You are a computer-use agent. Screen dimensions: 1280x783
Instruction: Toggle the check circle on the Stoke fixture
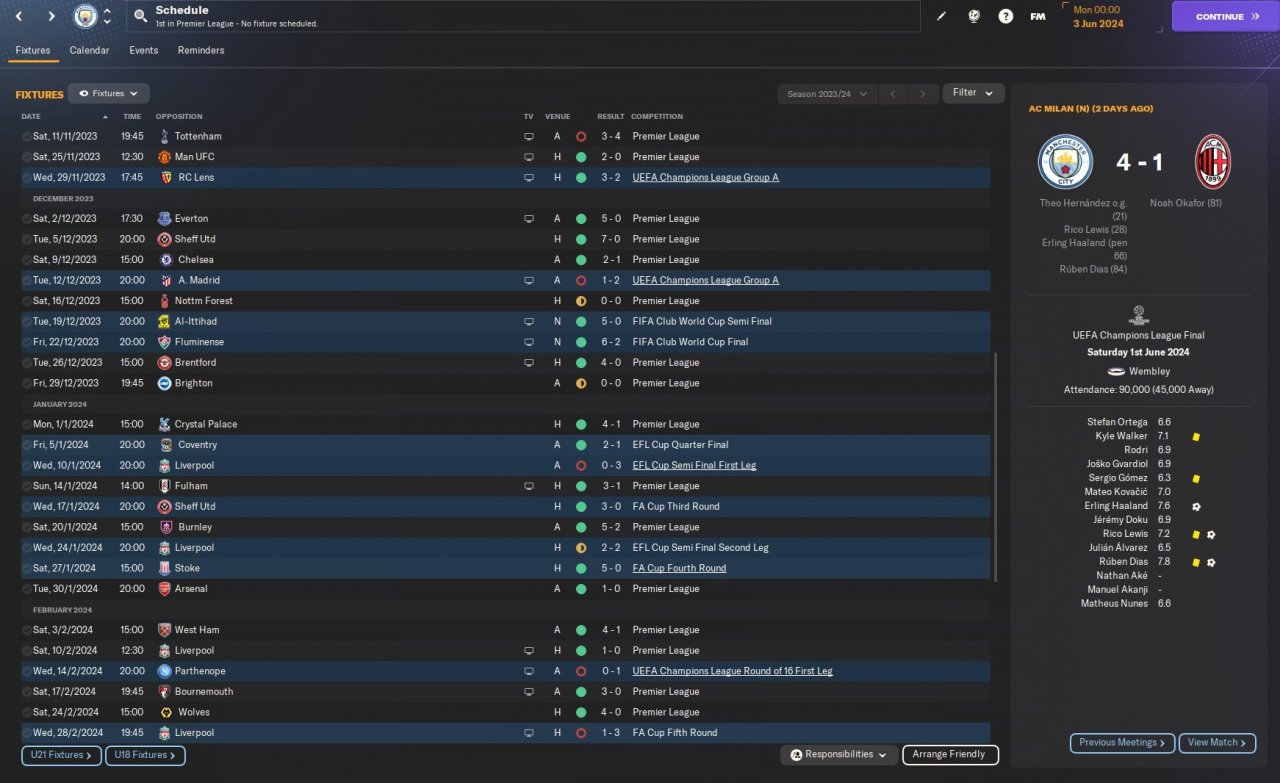pos(27,568)
